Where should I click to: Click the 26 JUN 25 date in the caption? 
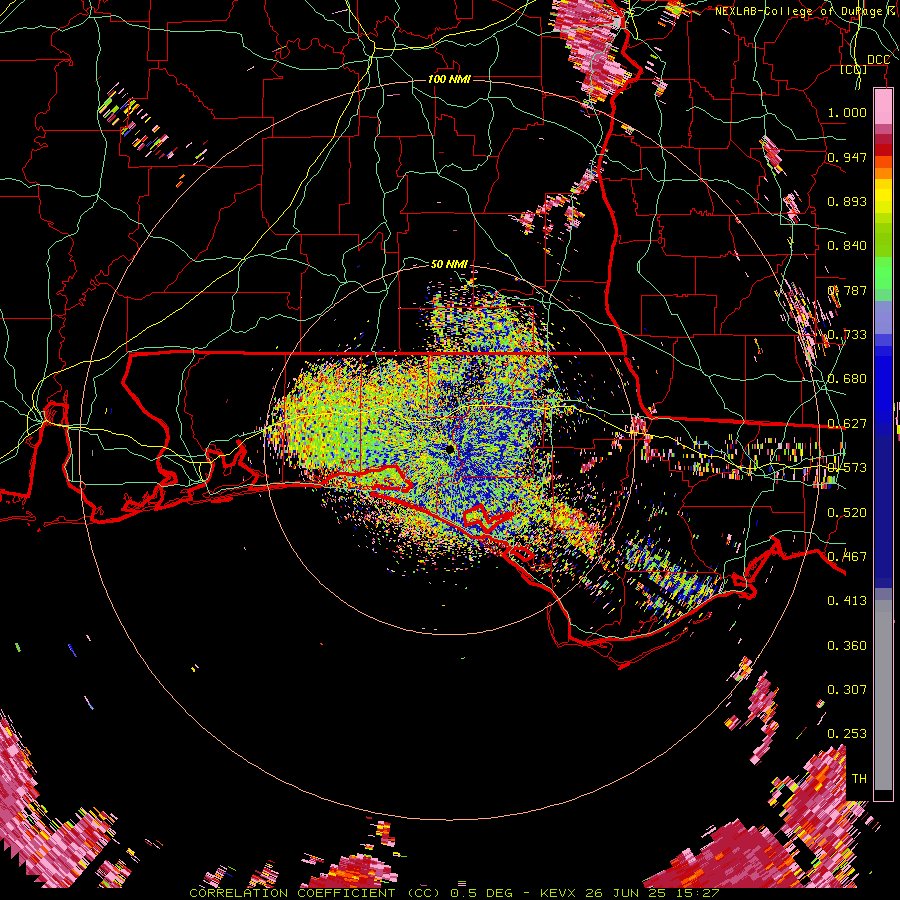(624, 893)
